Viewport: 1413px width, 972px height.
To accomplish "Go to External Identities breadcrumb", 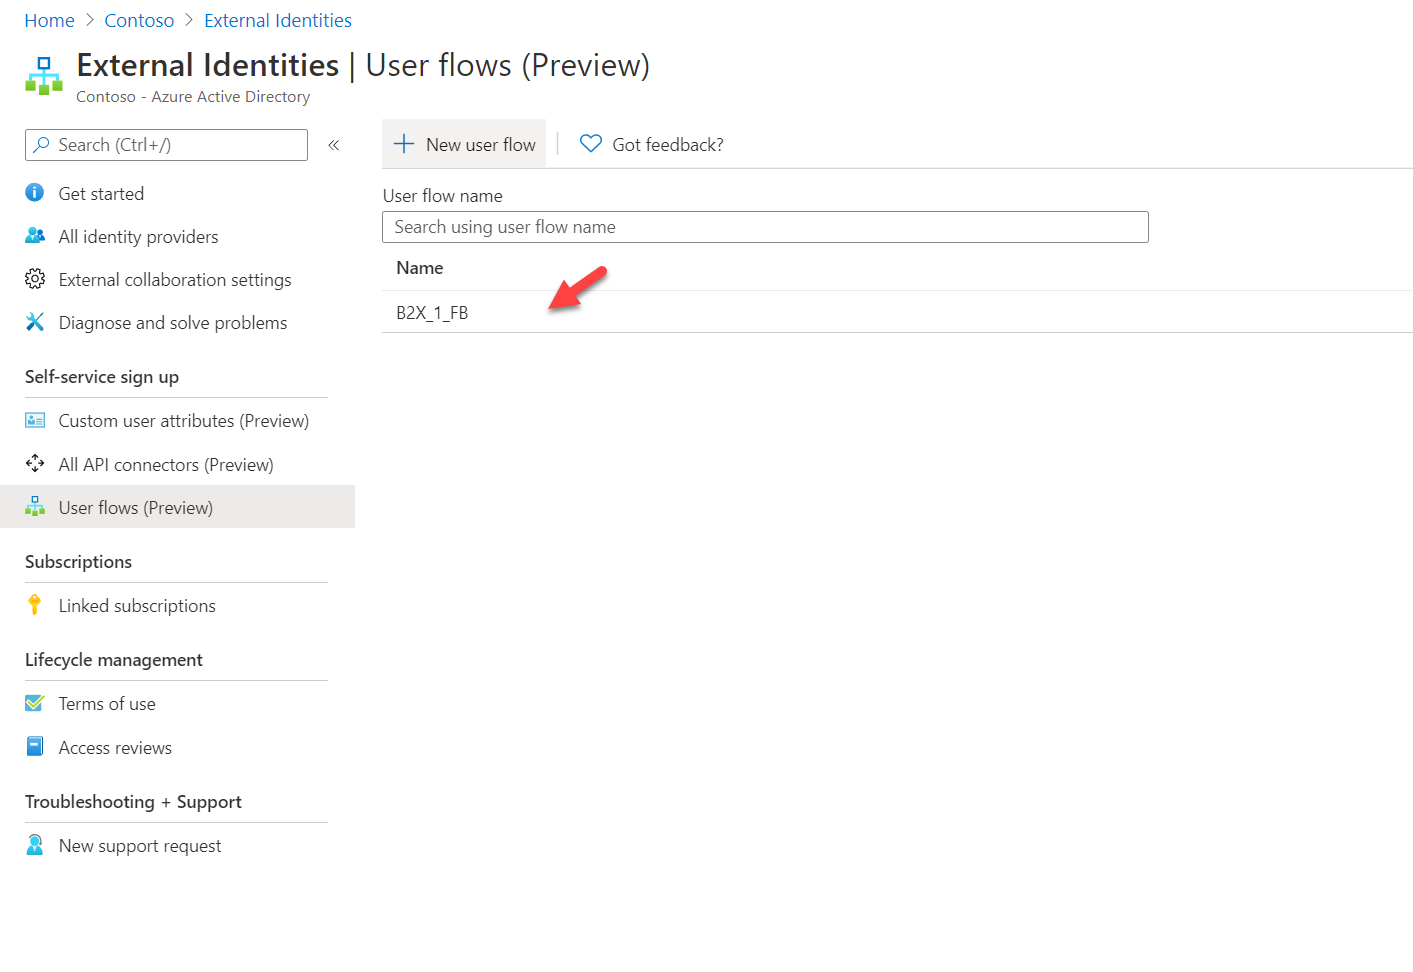I will [278, 20].
